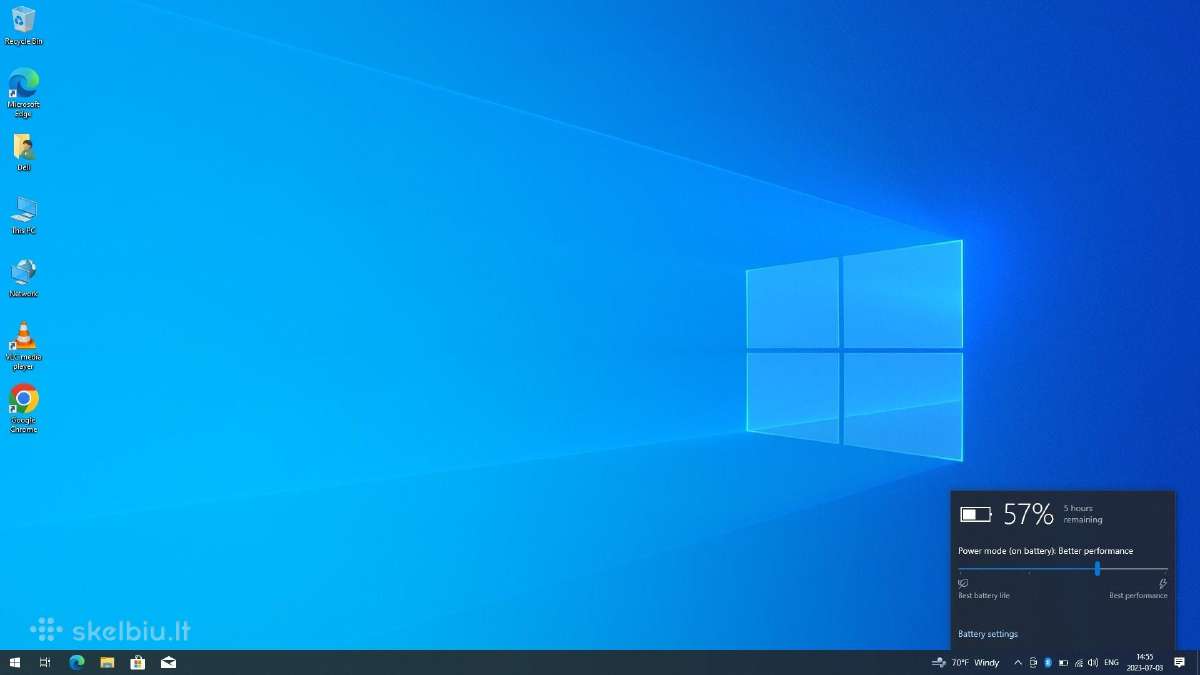Click the 57% battery percentage text
This screenshot has width=1200, height=675.
(x=1029, y=514)
